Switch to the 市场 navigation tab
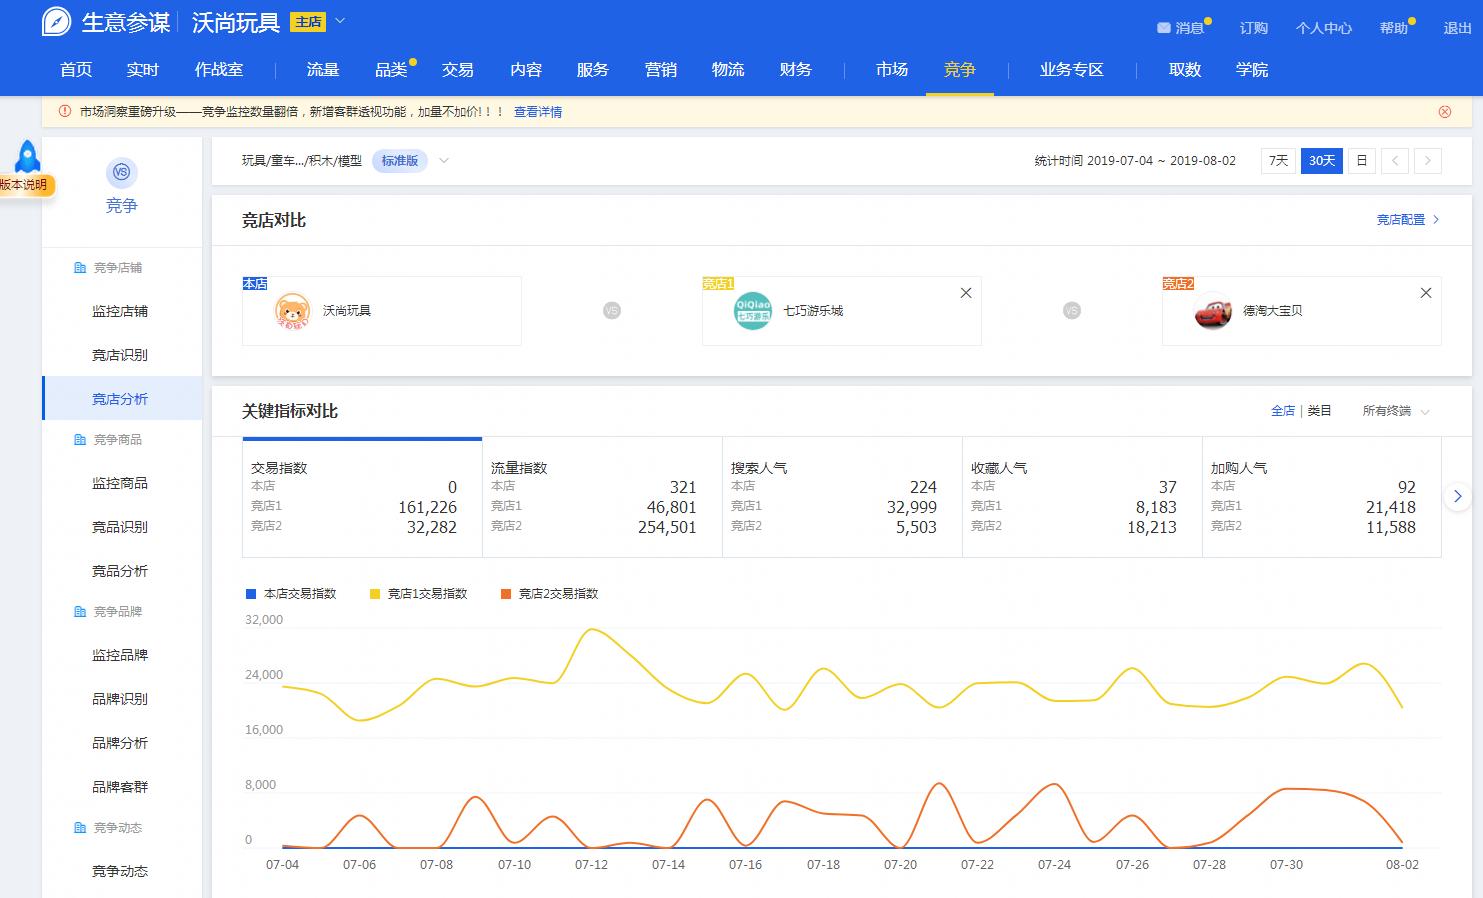The height and width of the screenshot is (898, 1483). coord(891,70)
